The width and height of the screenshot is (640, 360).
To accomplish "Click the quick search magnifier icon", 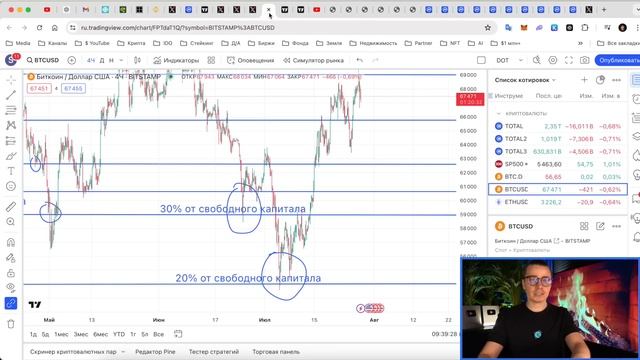I will (x=536, y=60).
